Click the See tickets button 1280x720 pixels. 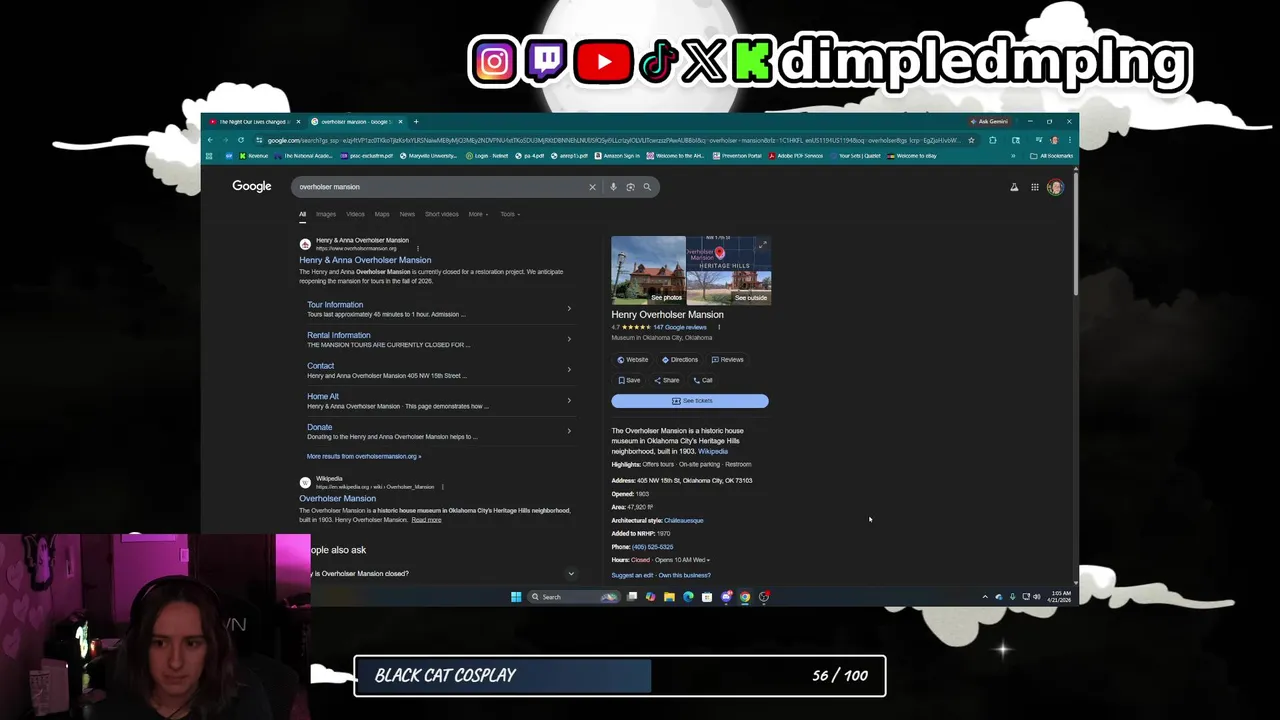690,401
